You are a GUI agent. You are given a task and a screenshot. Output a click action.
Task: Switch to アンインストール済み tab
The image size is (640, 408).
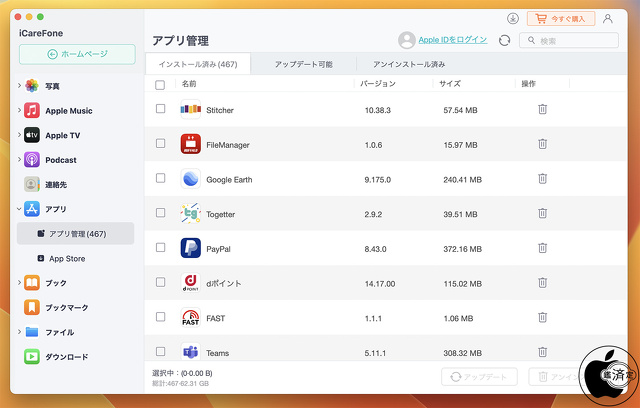click(409, 64)
